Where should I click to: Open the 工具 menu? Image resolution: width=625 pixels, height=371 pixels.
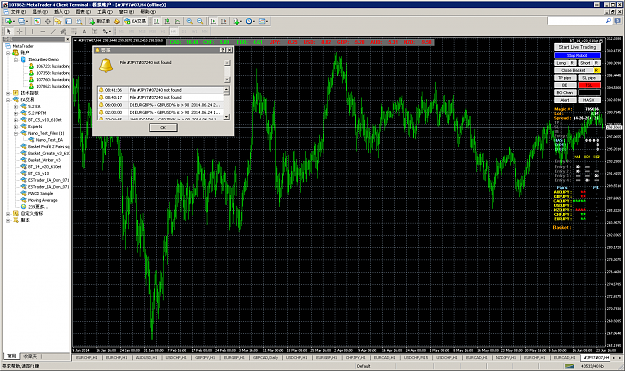pyautogui.click(x=105, y=12)
